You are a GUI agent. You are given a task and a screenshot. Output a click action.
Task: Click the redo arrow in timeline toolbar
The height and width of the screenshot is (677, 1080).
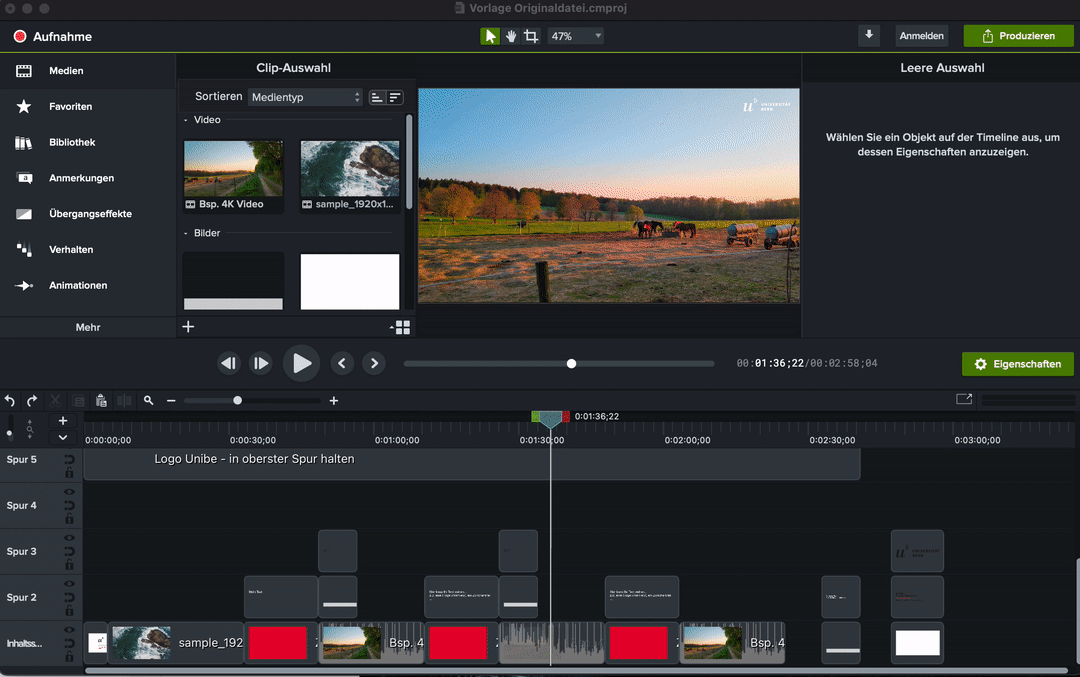(x=32, y=400)
